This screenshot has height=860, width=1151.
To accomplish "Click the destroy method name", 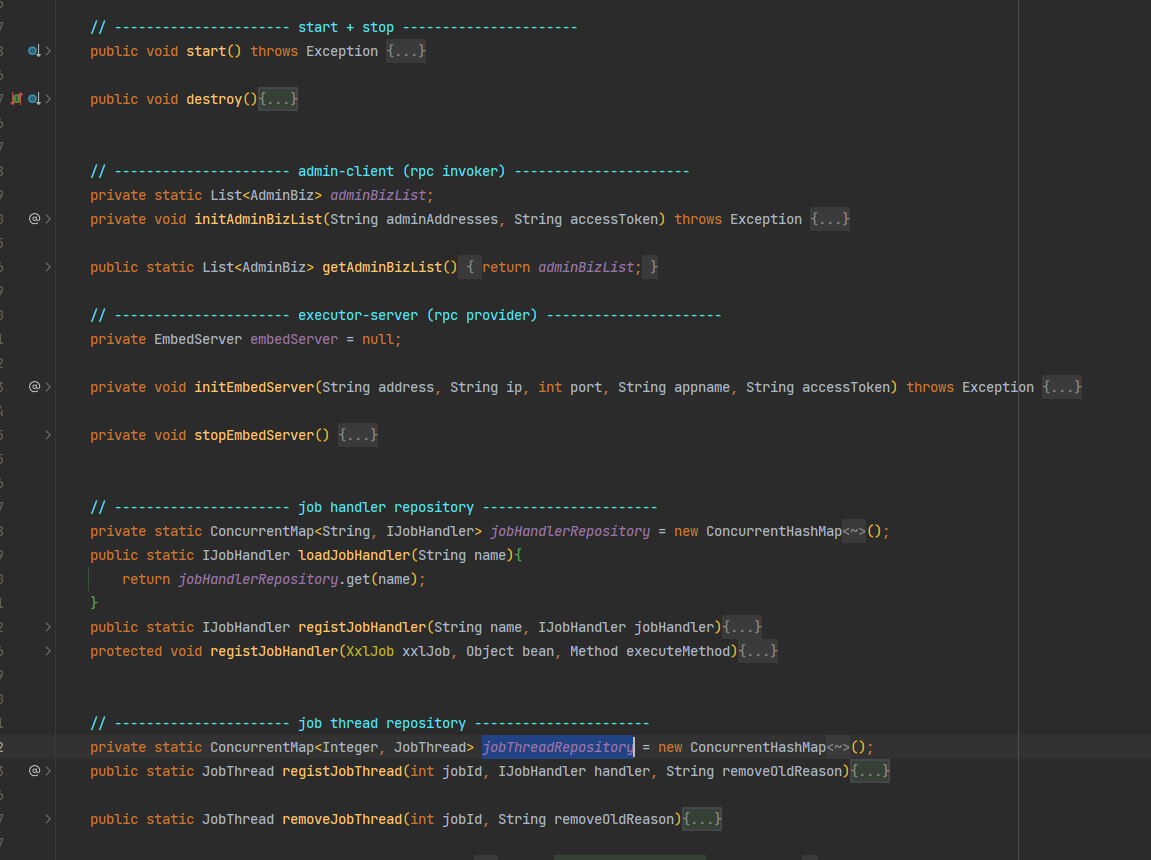I will (x=214, y=99).
